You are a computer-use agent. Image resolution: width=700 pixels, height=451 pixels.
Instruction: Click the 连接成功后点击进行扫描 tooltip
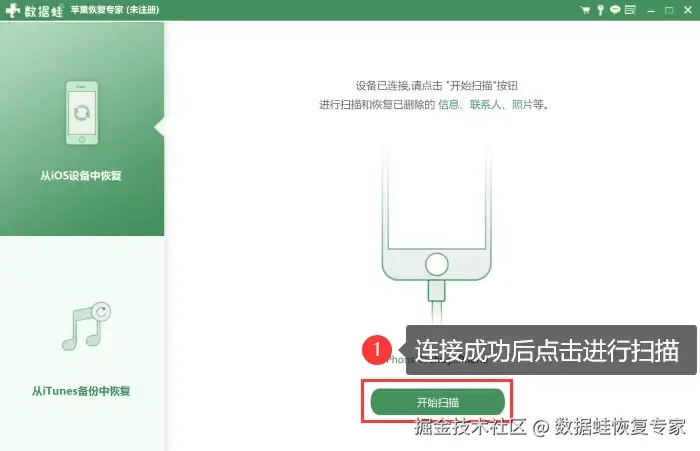(x=550, y=350)
